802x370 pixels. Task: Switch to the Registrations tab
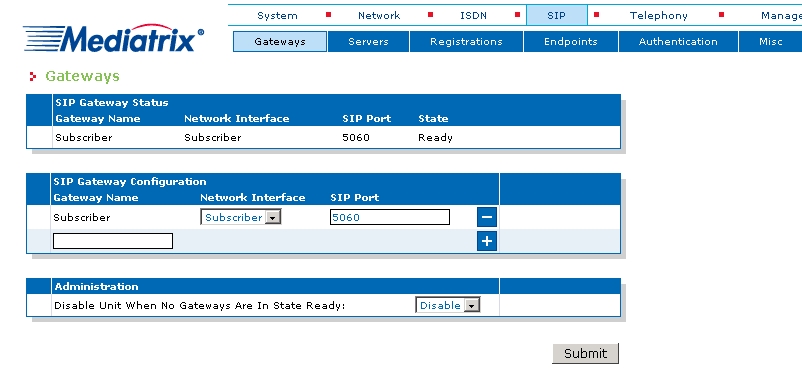[466, 41]
